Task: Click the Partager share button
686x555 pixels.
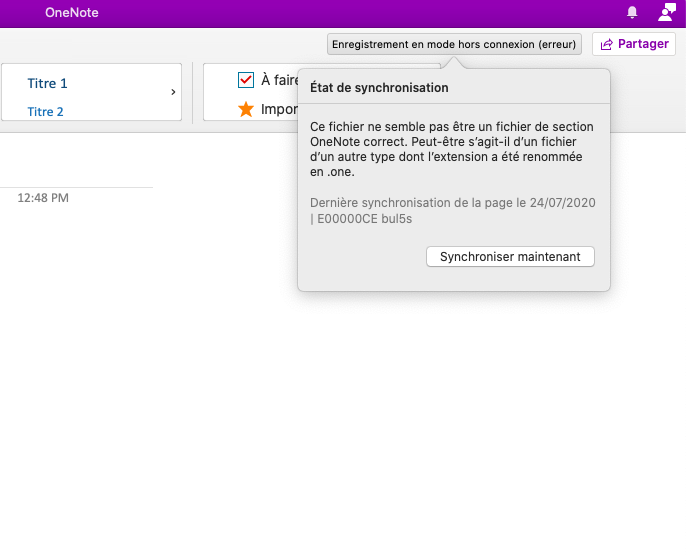Action: point(634,44)
